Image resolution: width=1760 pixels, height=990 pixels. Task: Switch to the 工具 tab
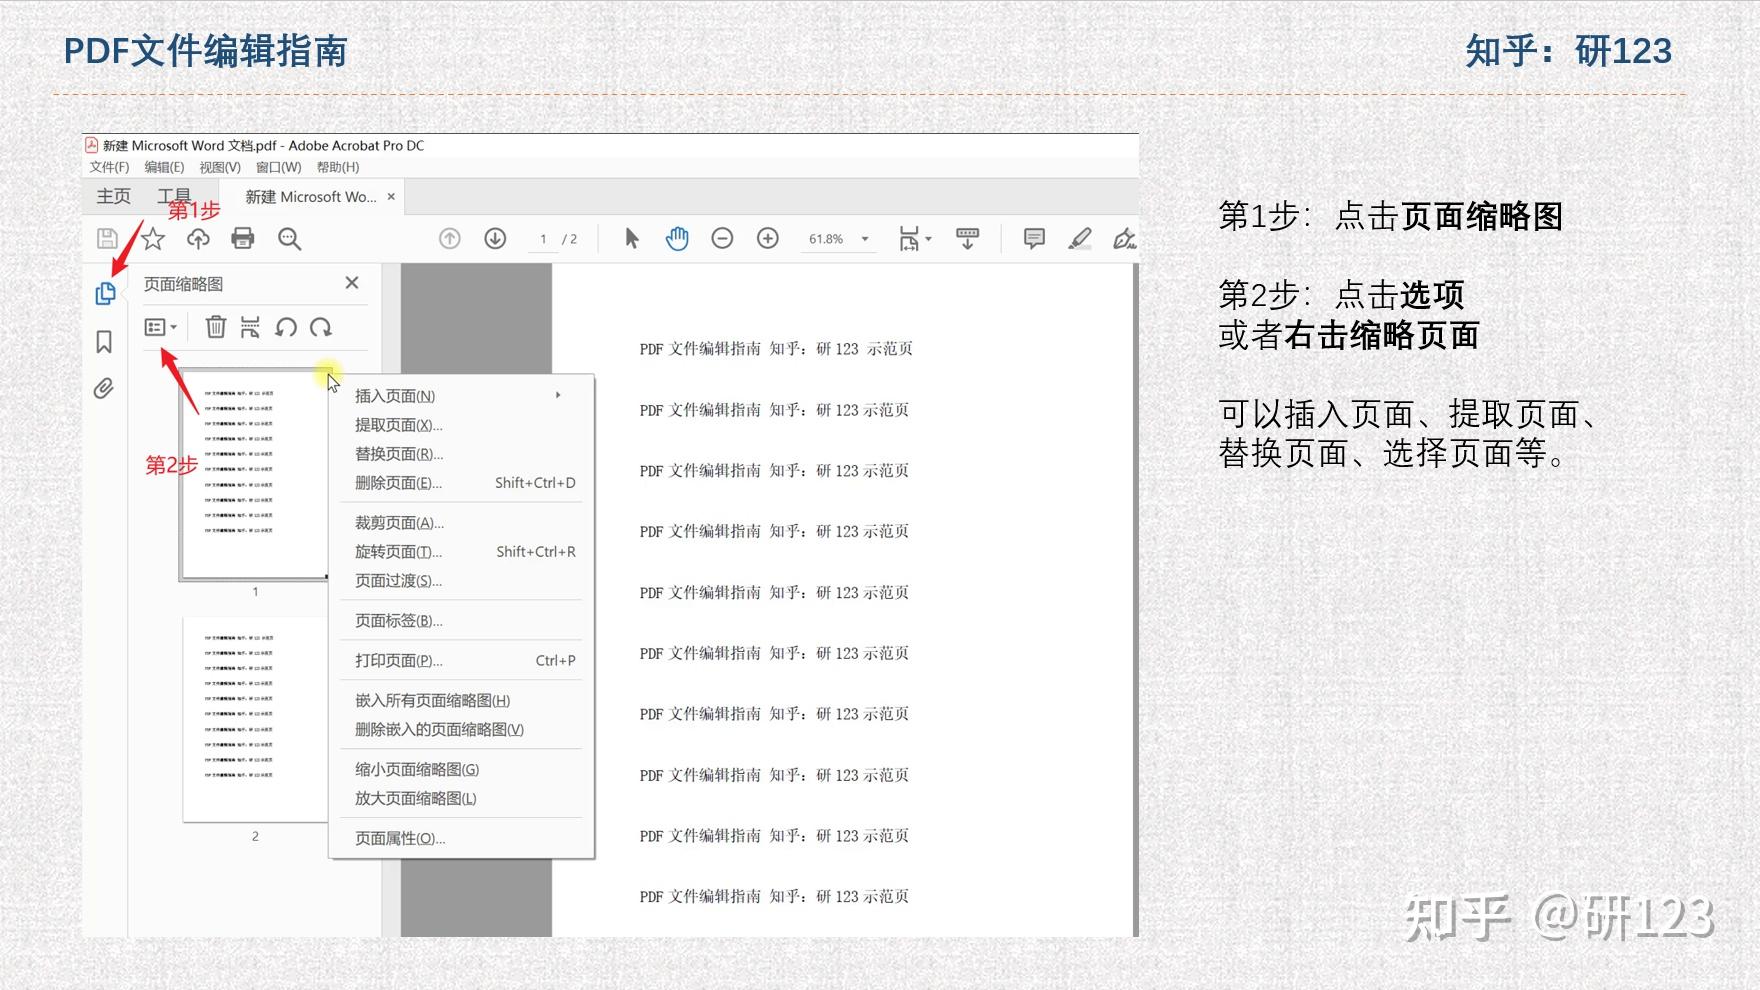pyautogui.click(x=174, y=196)
